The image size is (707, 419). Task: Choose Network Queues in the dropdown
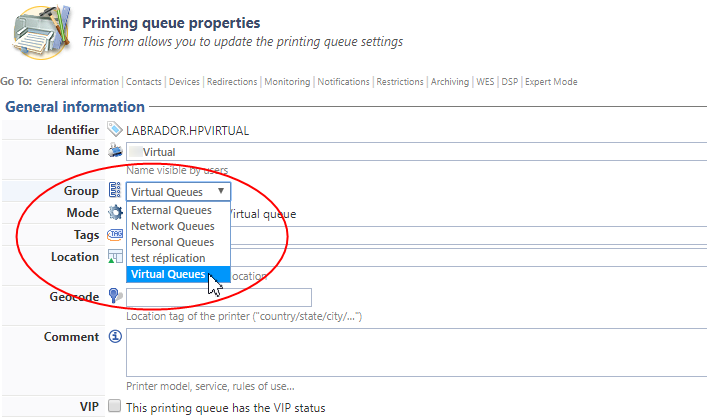tap(172, 226)
